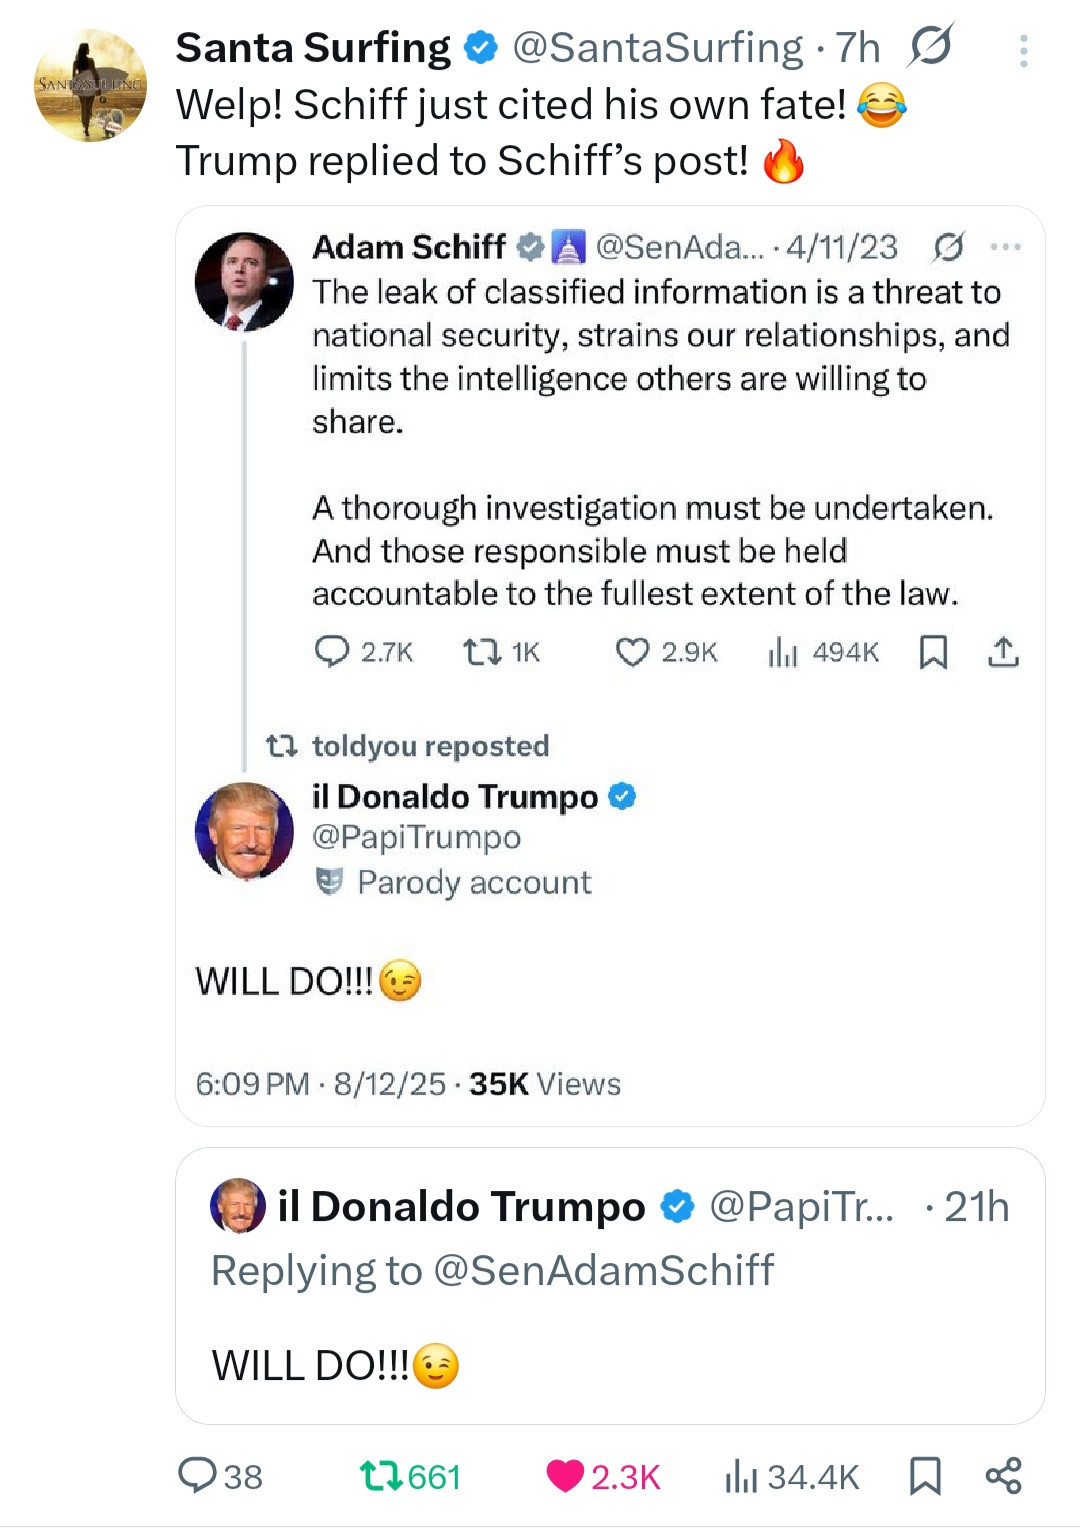Tap the share icon at bottom right
This screenshot has width=1080, height=1530.
(x=1003, y=1475)
